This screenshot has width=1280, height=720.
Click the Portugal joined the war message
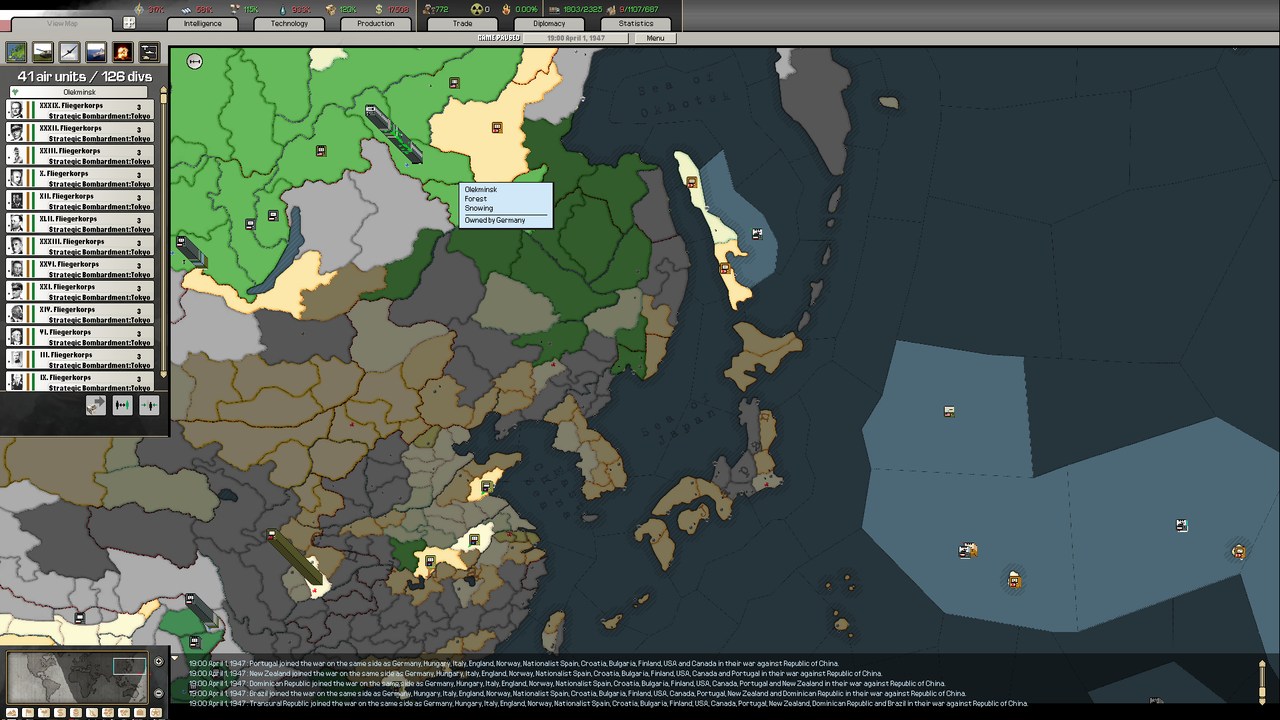512,663
